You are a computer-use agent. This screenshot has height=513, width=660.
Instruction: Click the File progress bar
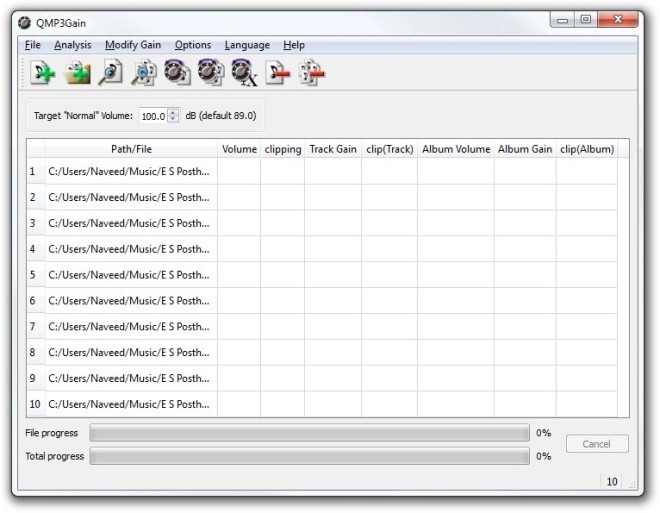(309, 433)
